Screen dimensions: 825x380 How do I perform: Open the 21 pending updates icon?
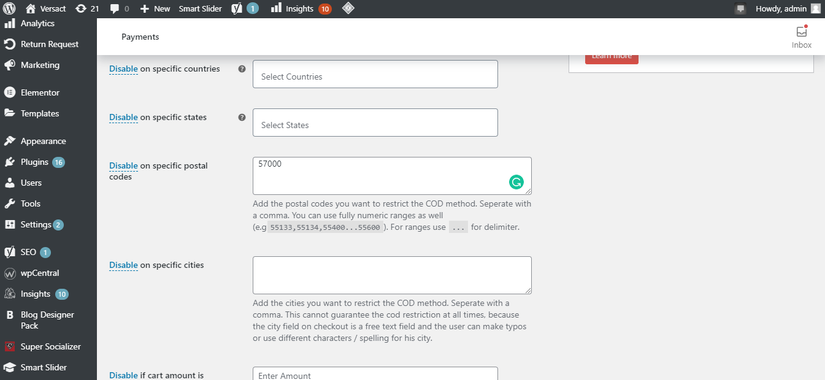pyautogui.click(x=87, y=8)
